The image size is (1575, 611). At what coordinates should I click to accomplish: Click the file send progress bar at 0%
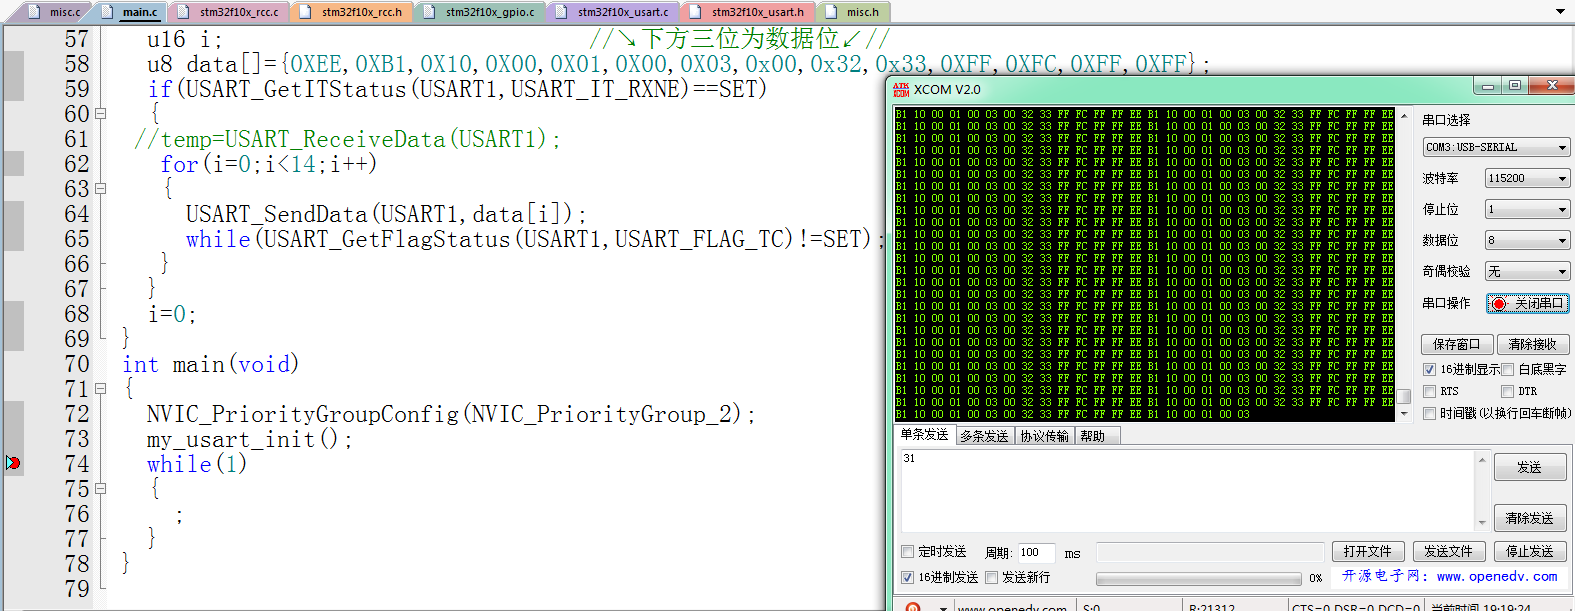(1199, 578)
